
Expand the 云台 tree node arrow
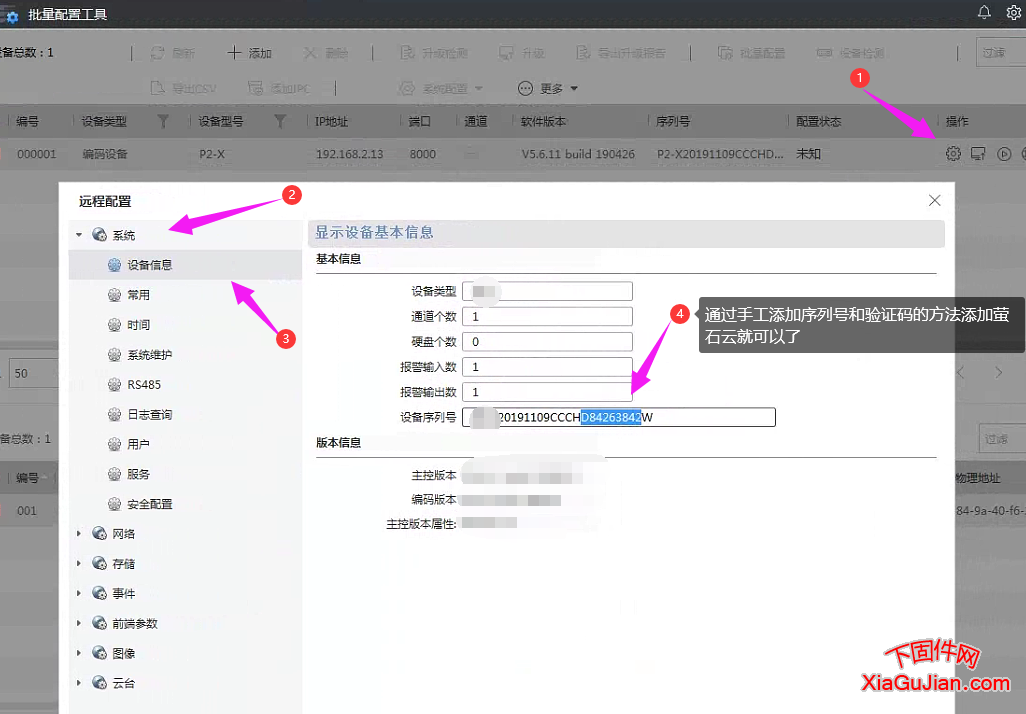pos(79,683)
